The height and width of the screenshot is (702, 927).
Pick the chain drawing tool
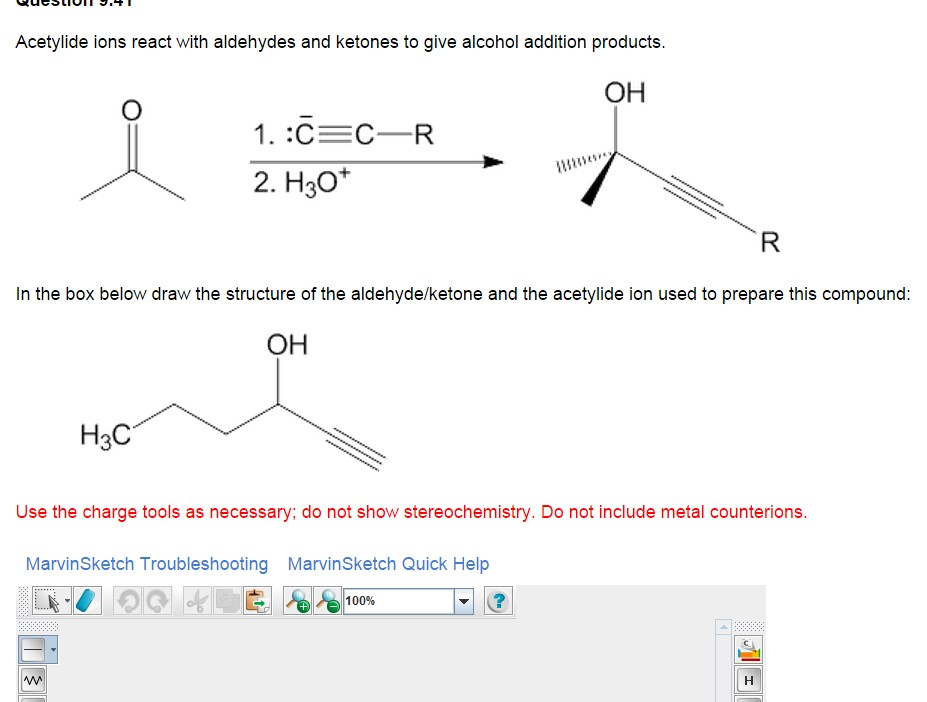point(33,680)
